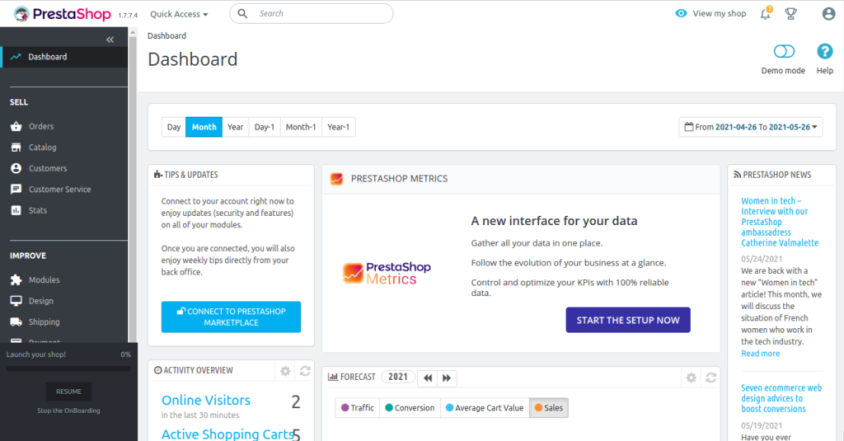Refresh the Activity Overview panel

(305, 371)
